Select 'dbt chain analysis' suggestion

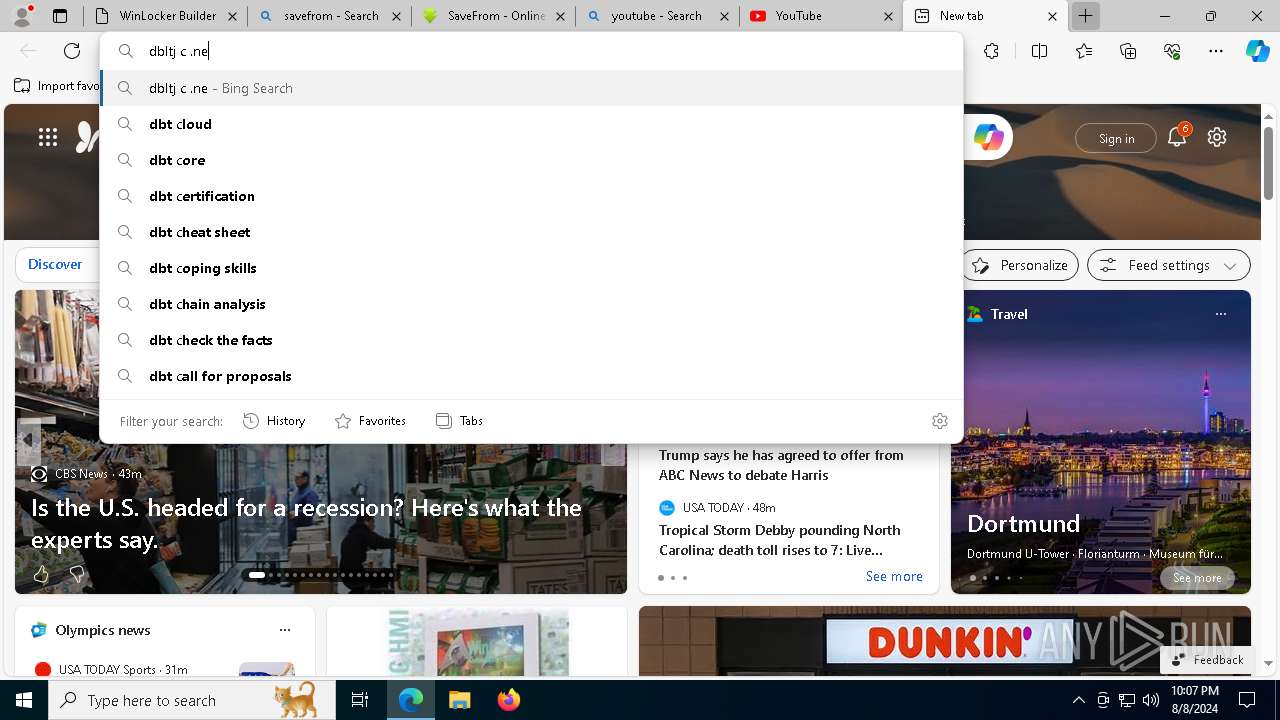point(531,304)
